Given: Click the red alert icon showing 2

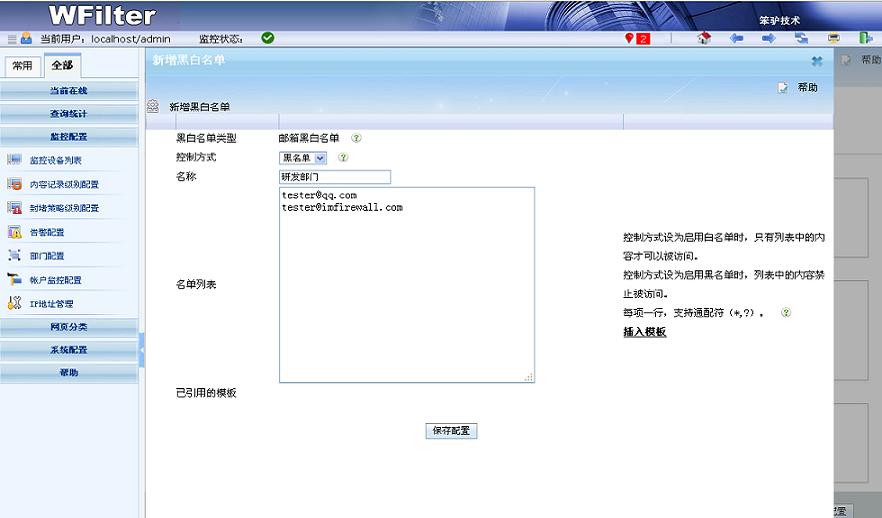Looking at the screenshot, I should pyautogui.click(x=637, y=39).
